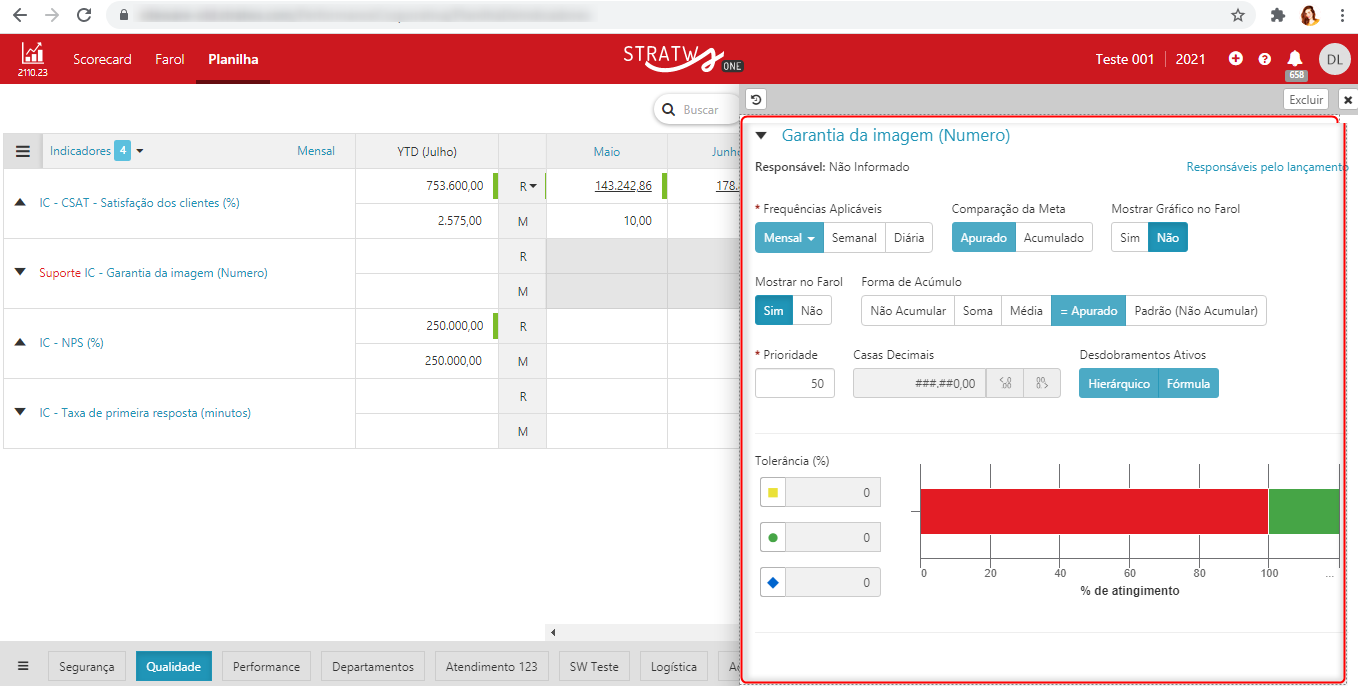Open the help question mark icon

[x=1265, y=59]
